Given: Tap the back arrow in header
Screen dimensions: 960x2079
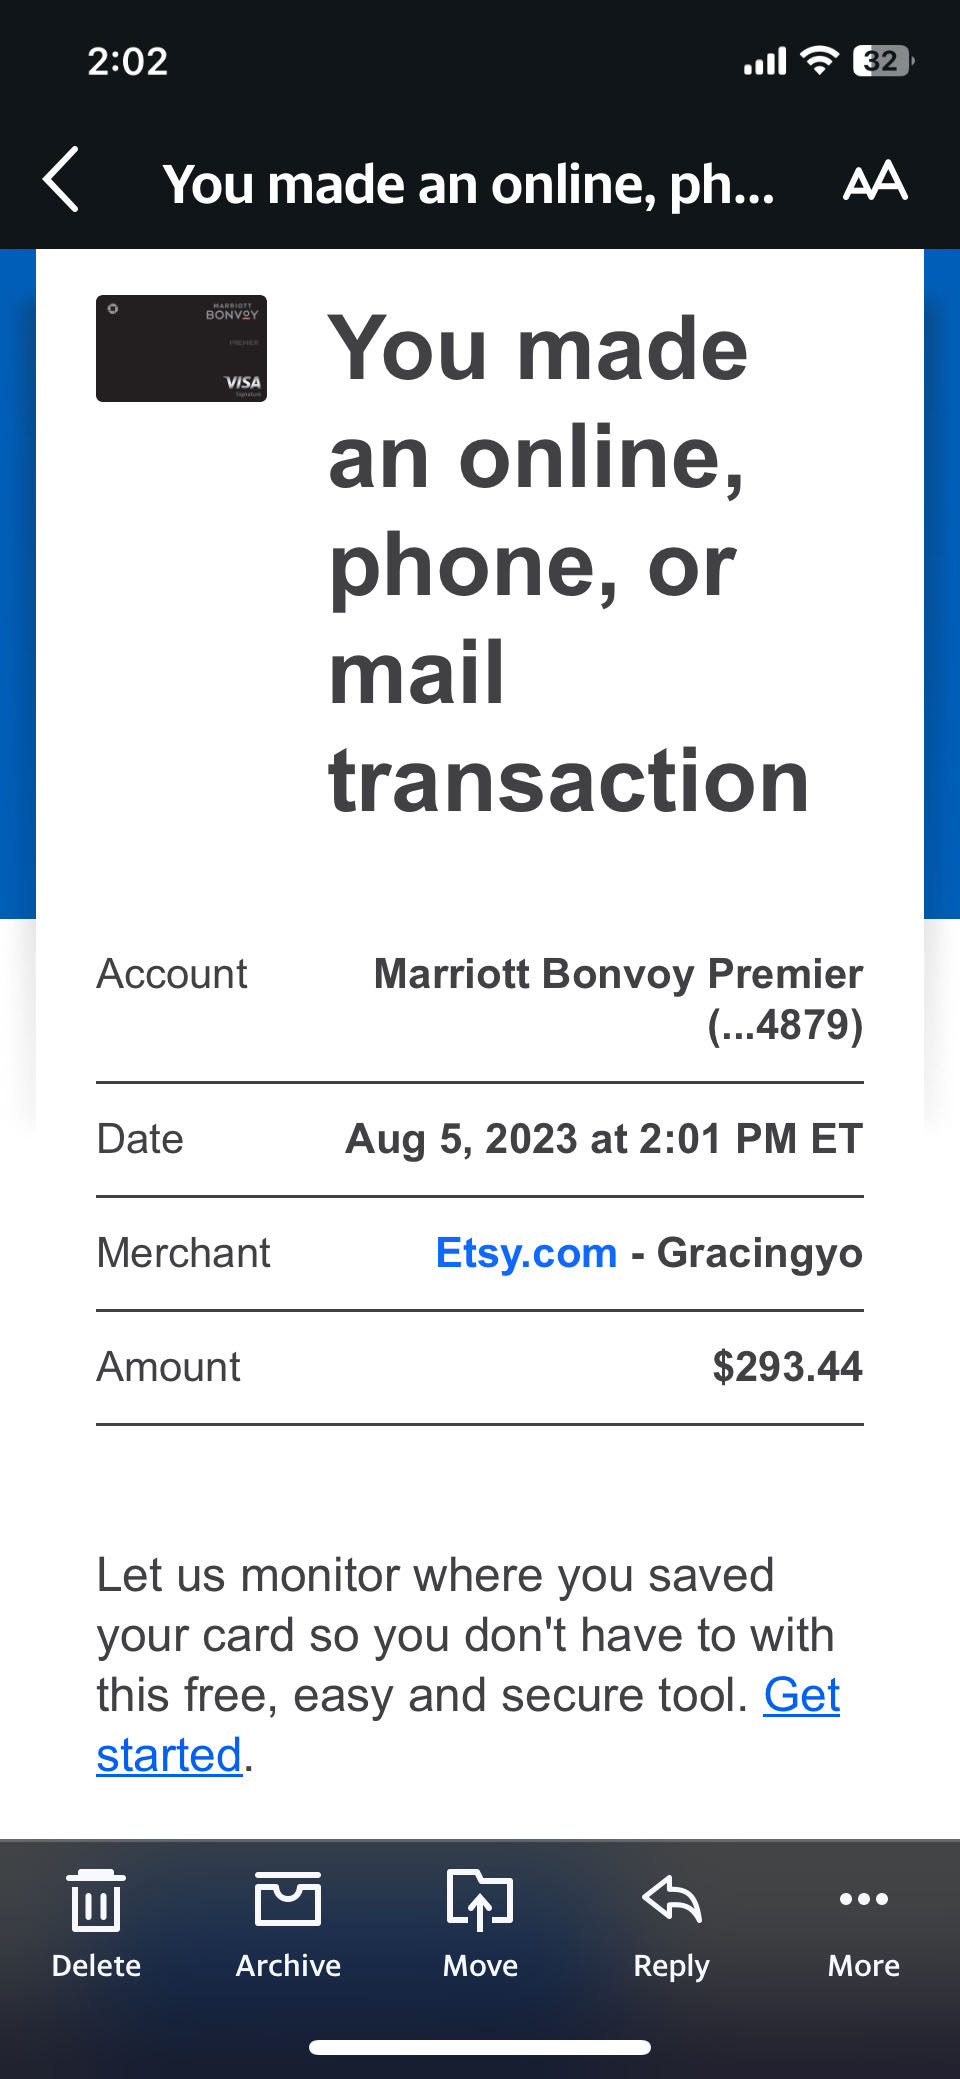Looking at the screenshot, I should click(x=62, y=180).
